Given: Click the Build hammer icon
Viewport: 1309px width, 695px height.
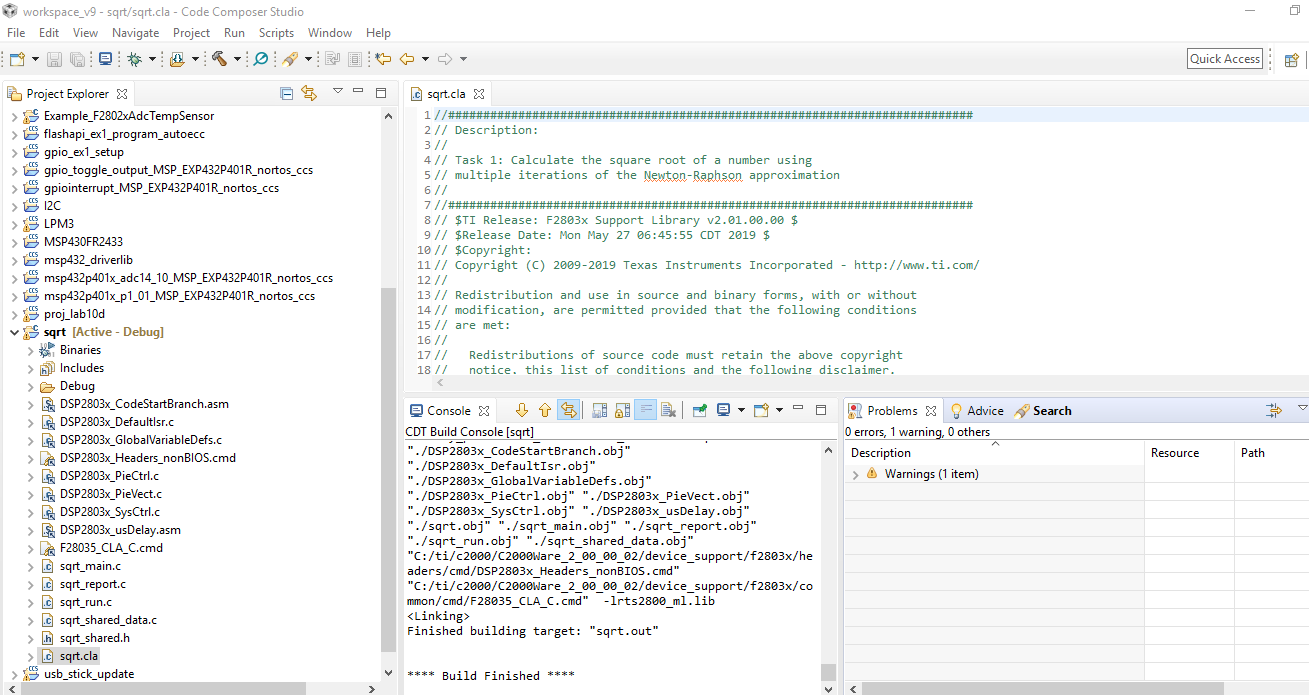Looking at the screenshot, I should pos(219,60).
